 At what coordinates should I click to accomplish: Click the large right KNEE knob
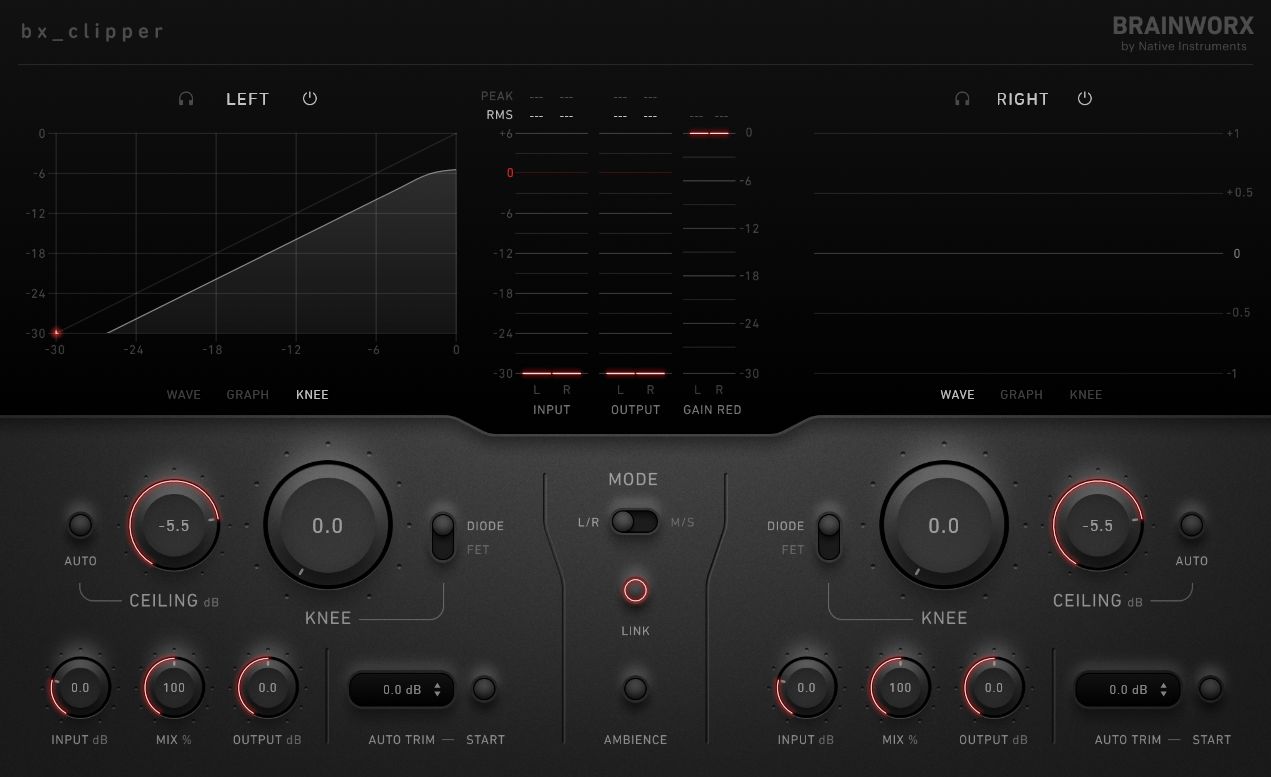944,525
